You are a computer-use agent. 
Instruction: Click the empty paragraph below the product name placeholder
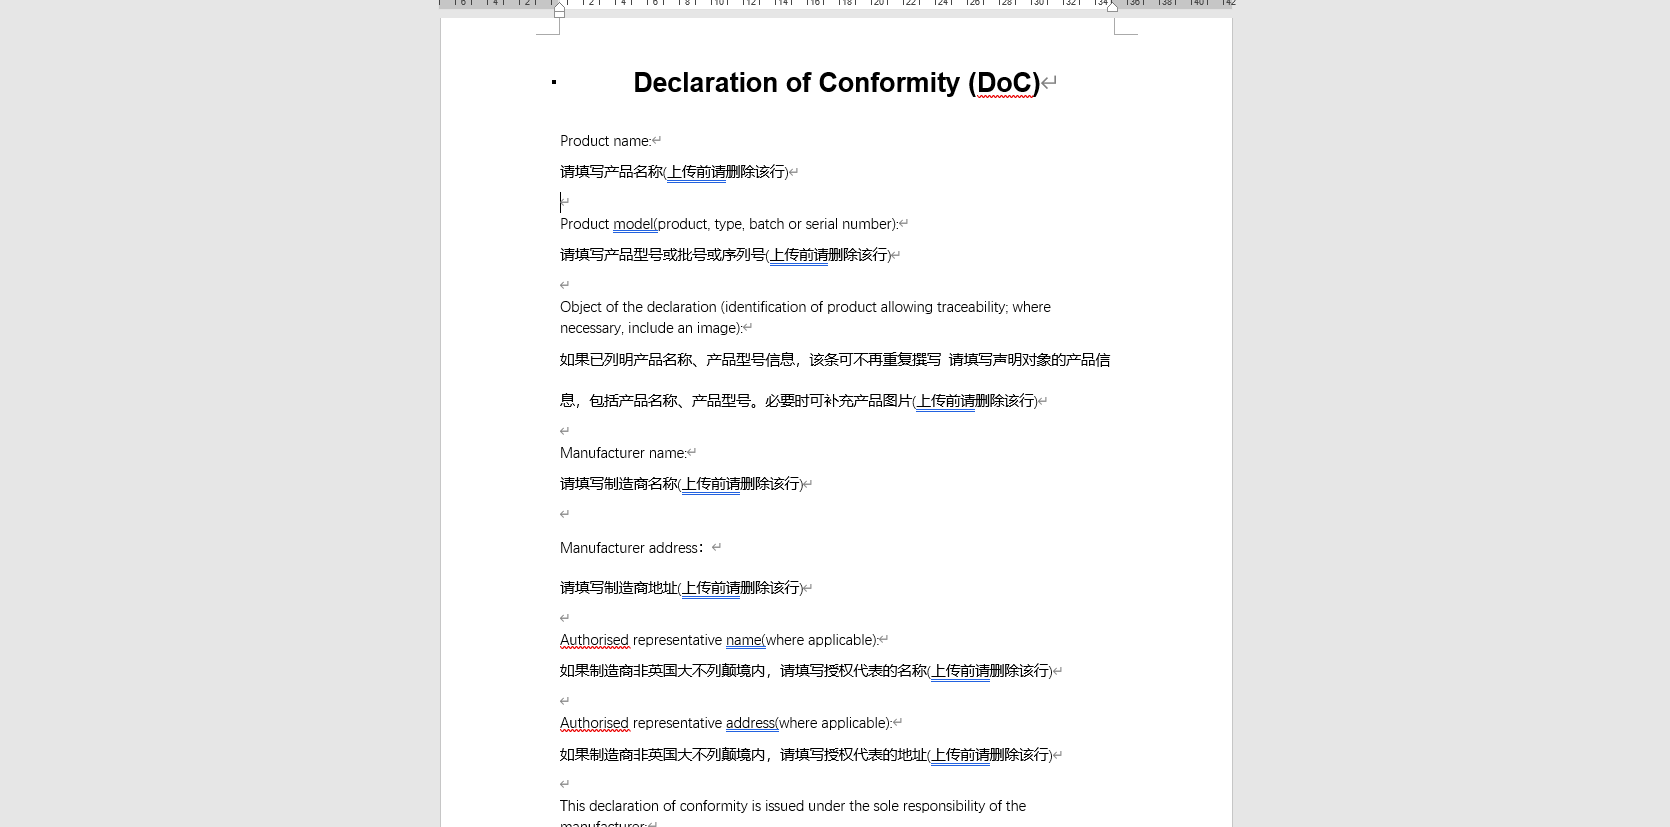click(566, 202)
